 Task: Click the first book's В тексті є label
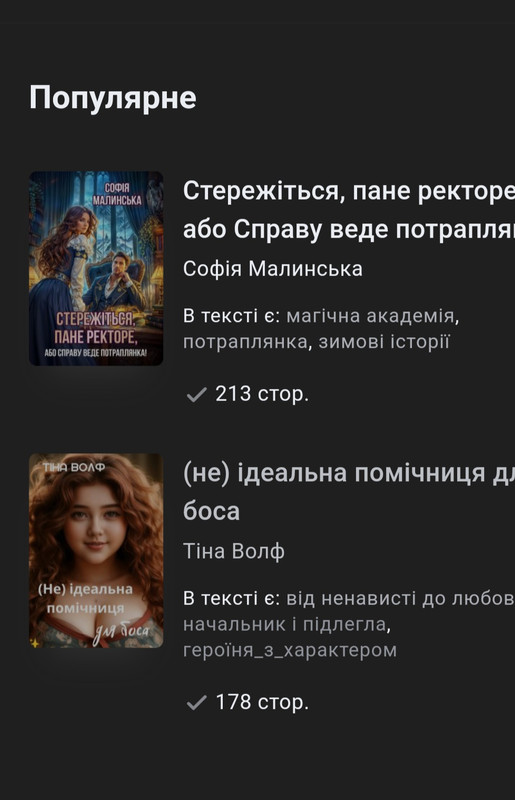(231, 316)
